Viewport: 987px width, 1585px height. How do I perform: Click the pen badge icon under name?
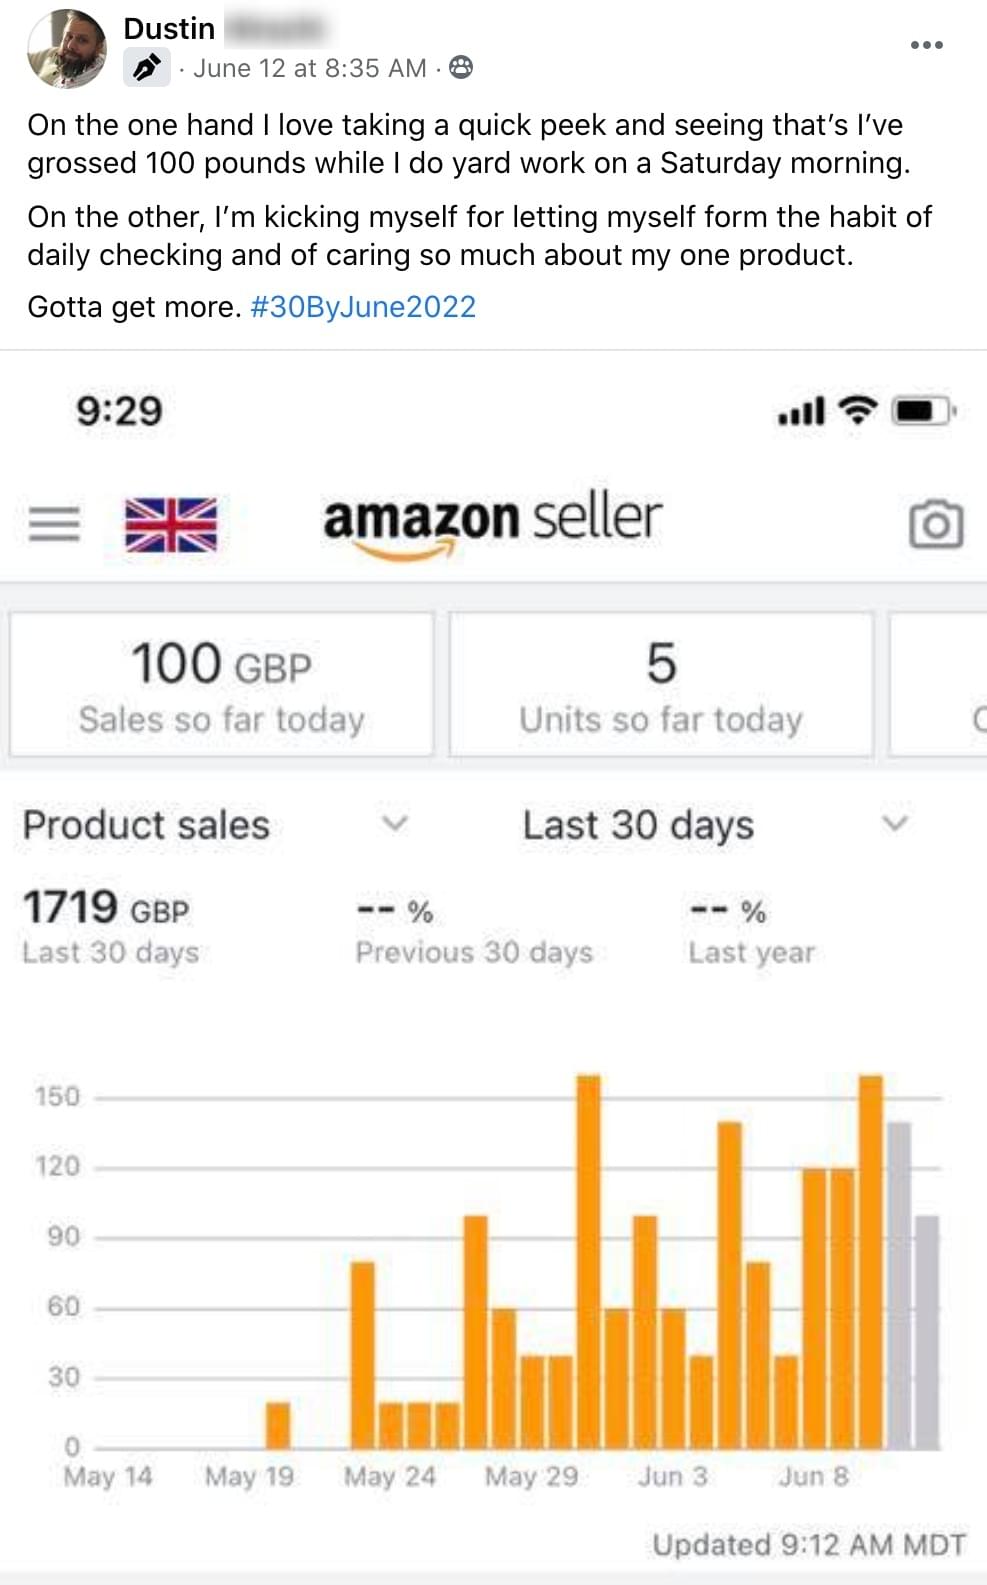coord(147,69)
